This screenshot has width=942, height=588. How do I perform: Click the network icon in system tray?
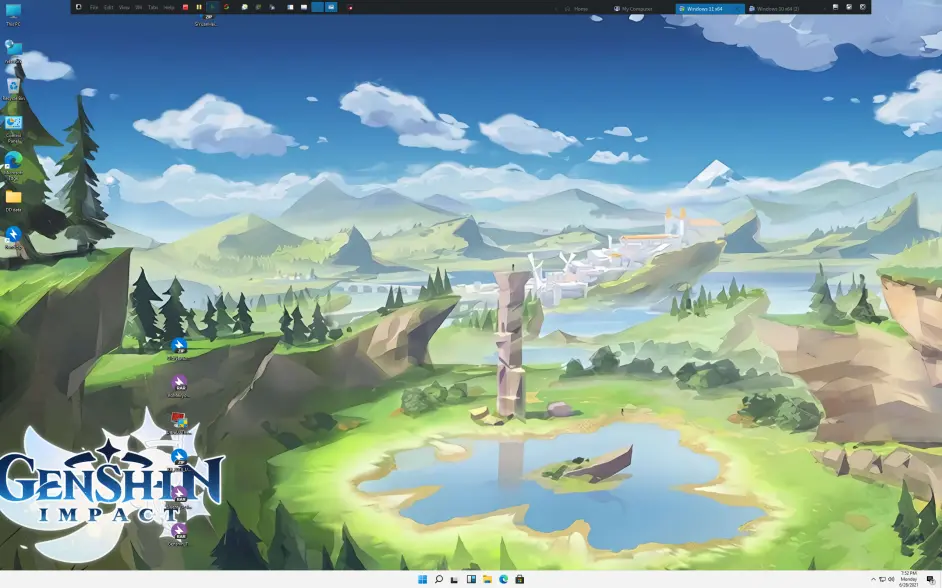(883, 579)
